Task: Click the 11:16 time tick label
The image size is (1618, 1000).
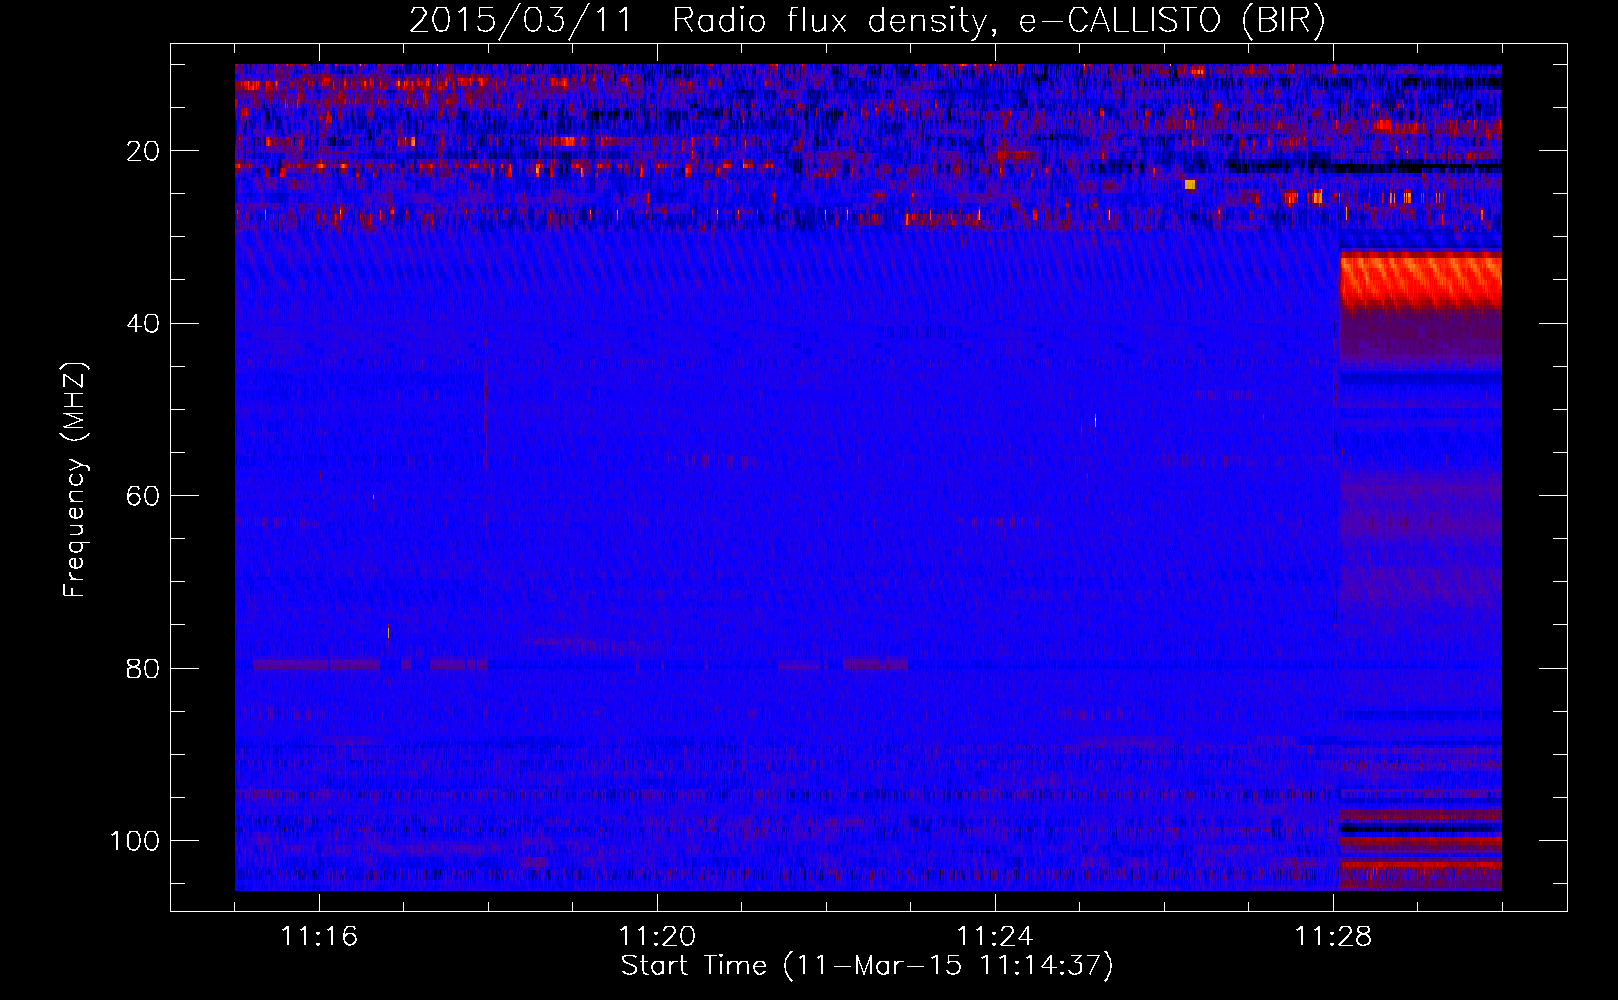Action: [x=319, y=936]
